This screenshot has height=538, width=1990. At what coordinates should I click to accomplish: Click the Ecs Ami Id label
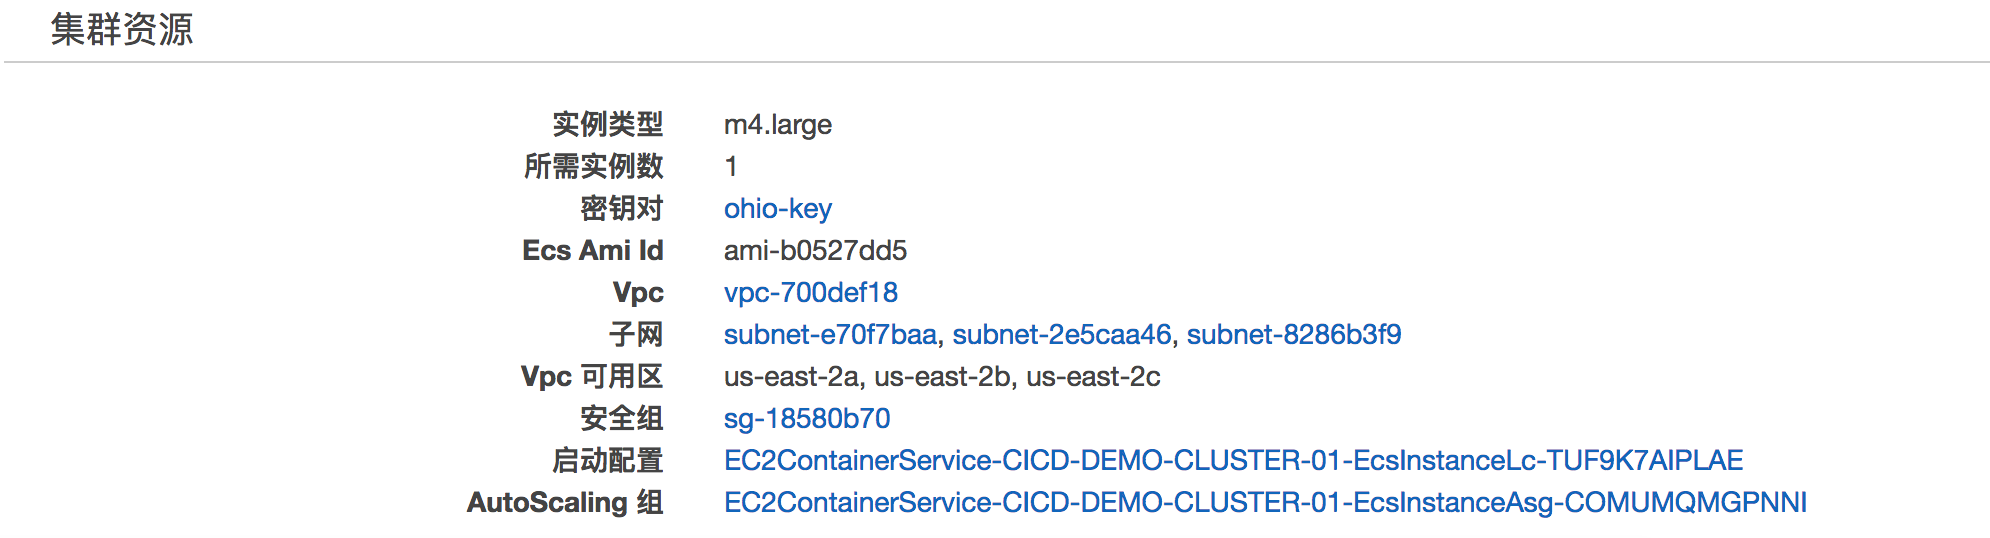592,250
